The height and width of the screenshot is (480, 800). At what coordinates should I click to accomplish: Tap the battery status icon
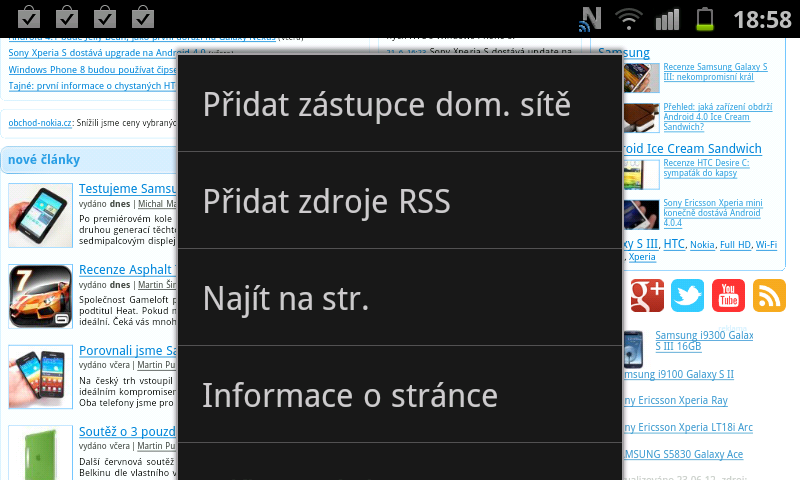pos(706,18)
